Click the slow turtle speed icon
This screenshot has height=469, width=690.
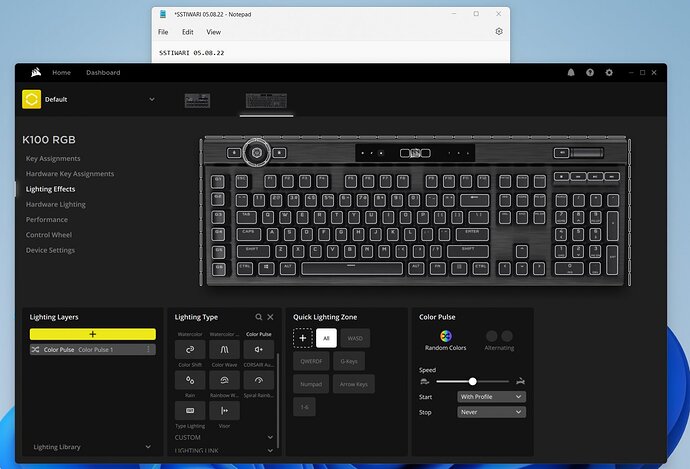(425, 381)
